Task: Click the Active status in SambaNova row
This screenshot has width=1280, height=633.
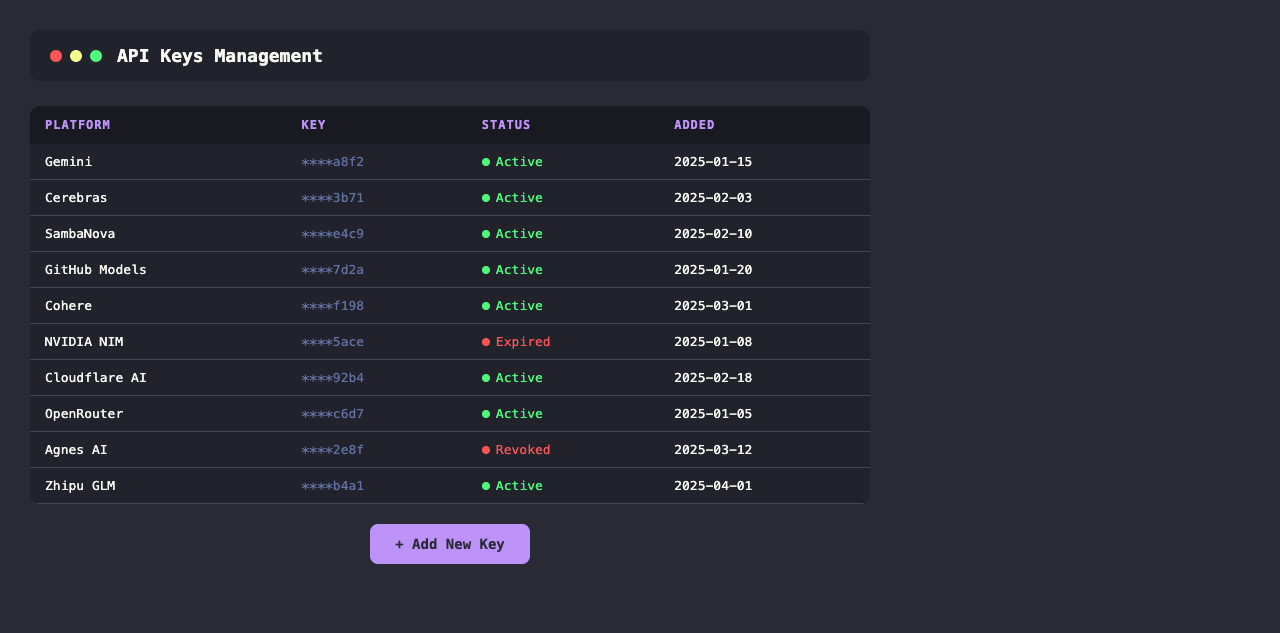Action: 512,234
